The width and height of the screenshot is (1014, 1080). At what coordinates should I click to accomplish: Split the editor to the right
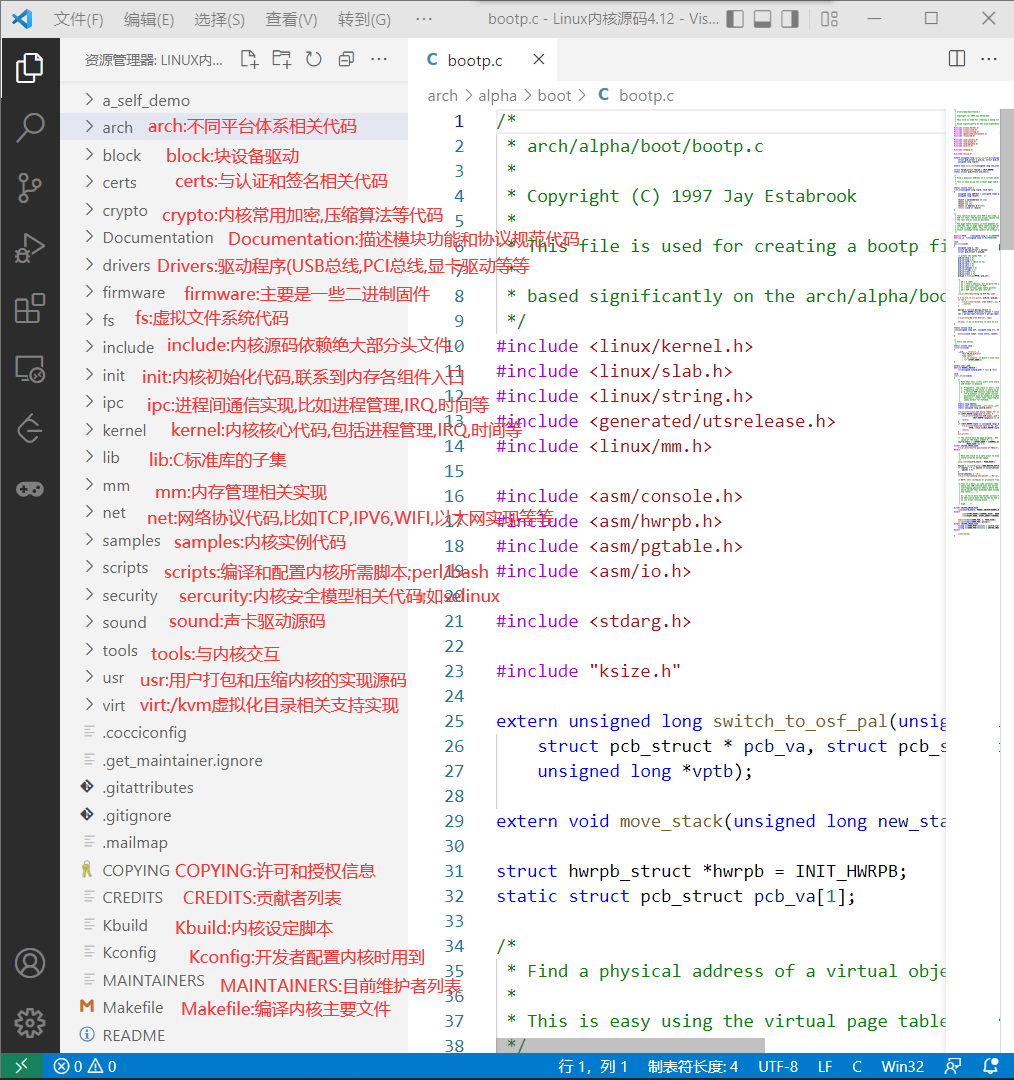(x=957, y=59)
